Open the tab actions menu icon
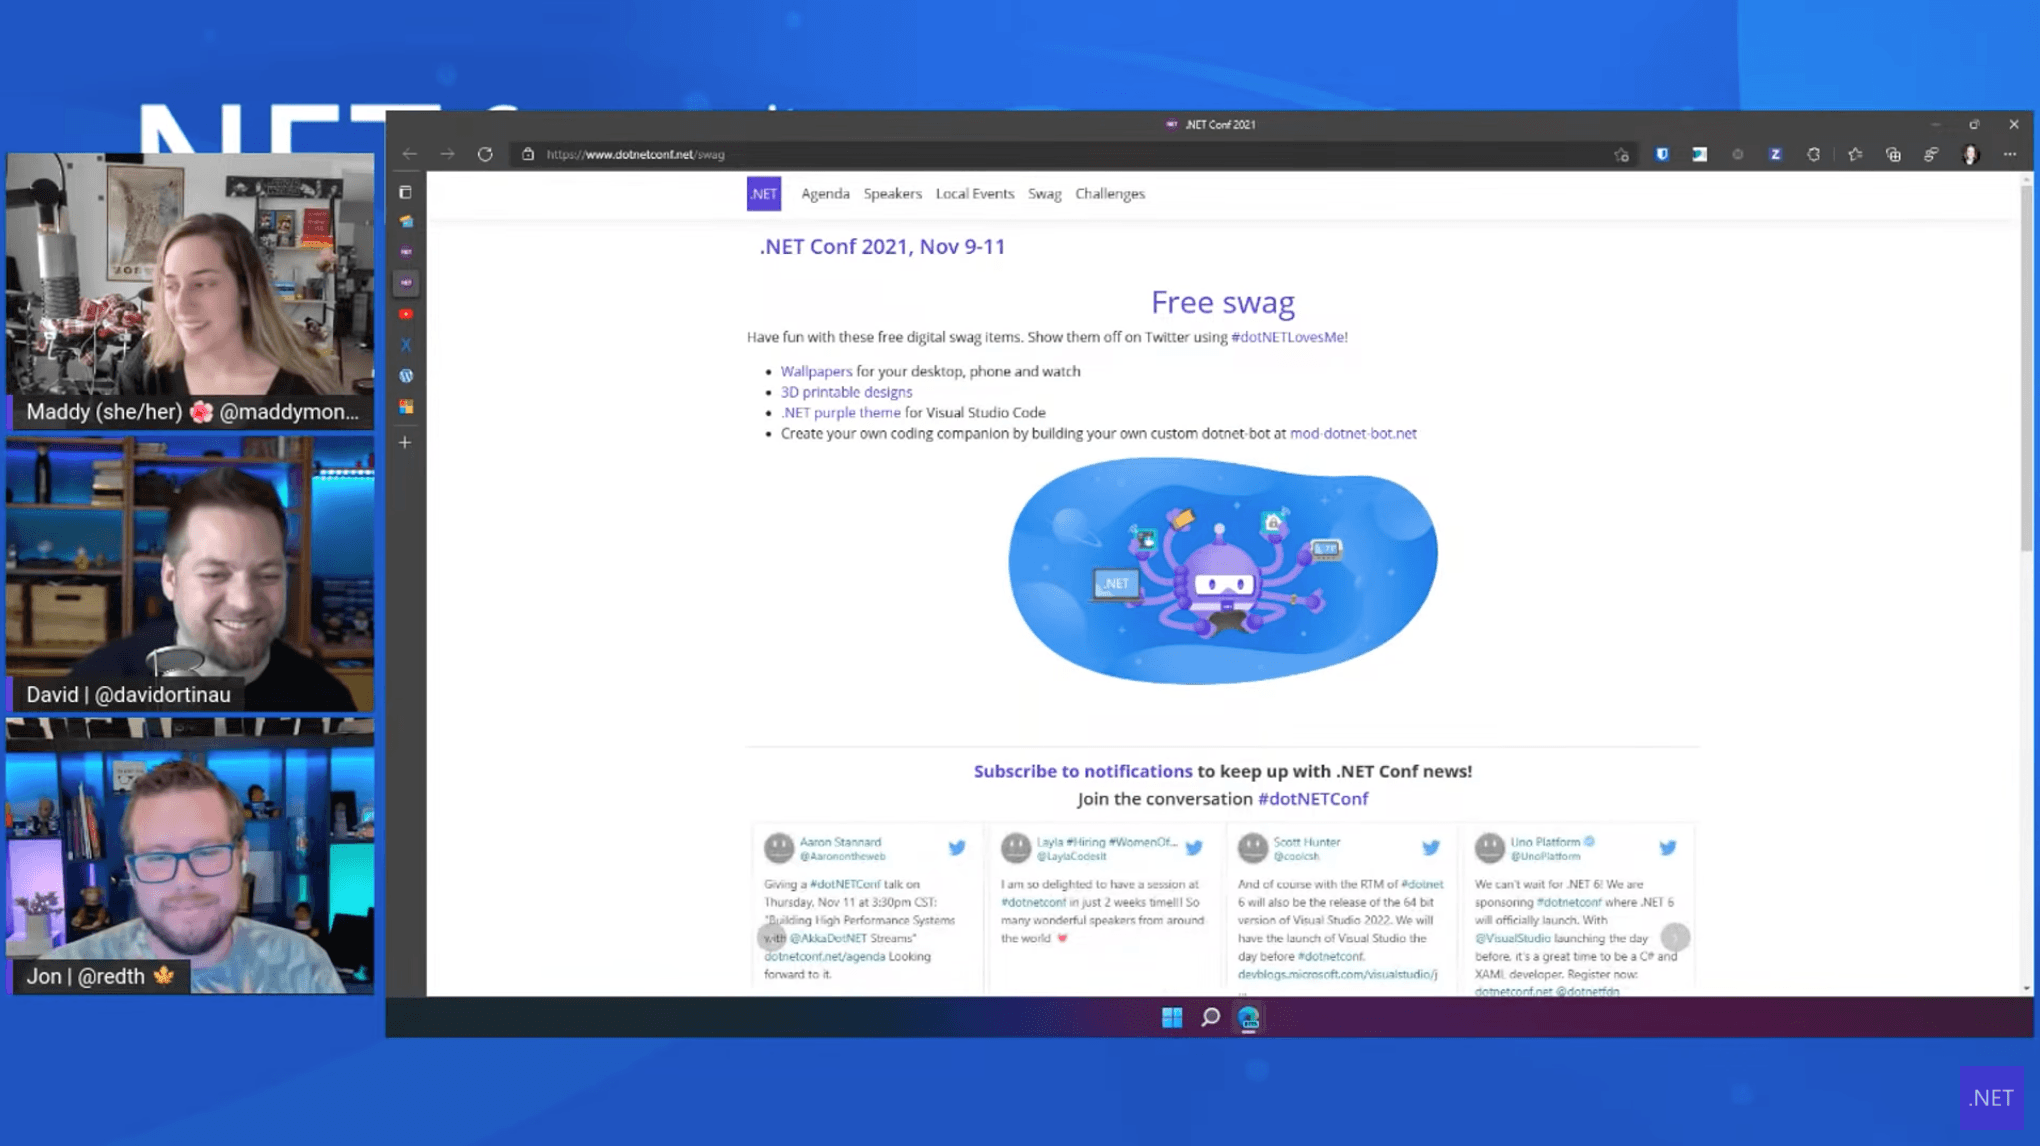 405,192
